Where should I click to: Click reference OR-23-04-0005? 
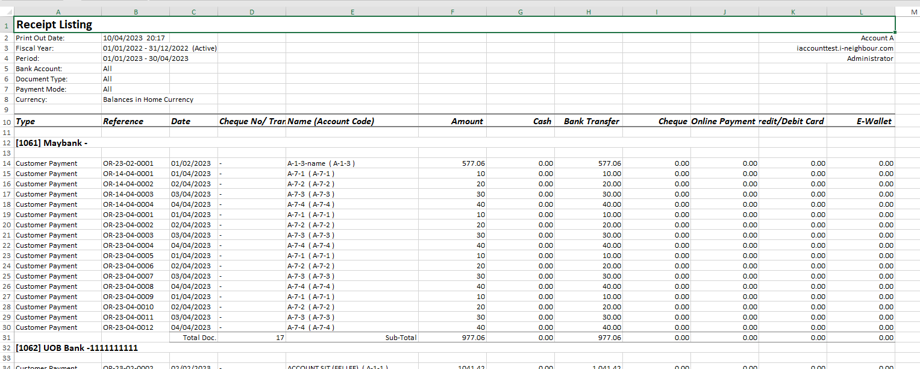pyautogui.click(x=135, y=256)
